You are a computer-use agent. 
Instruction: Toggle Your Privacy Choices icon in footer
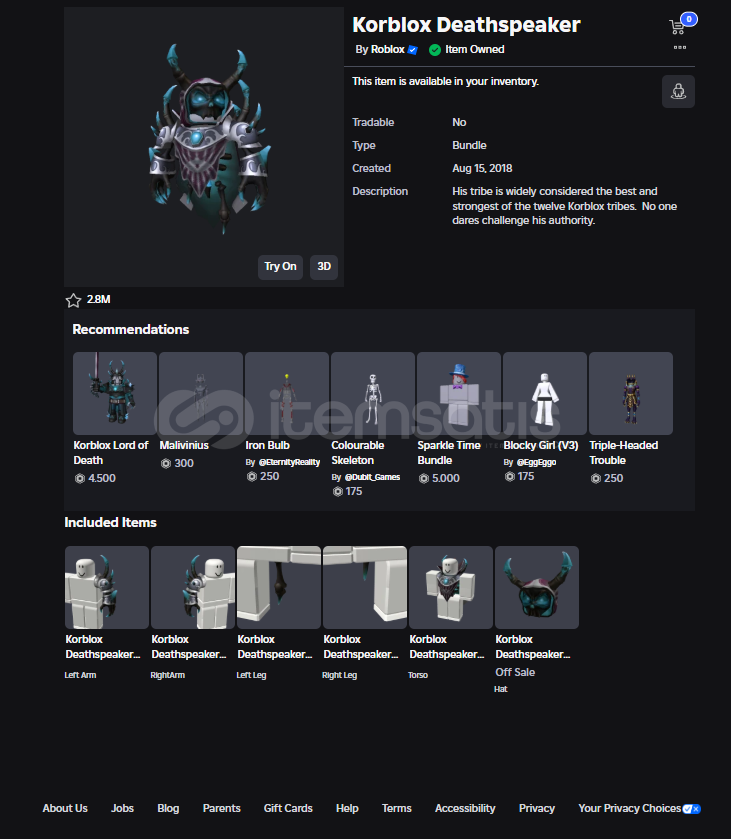click(x=691, y=809)
